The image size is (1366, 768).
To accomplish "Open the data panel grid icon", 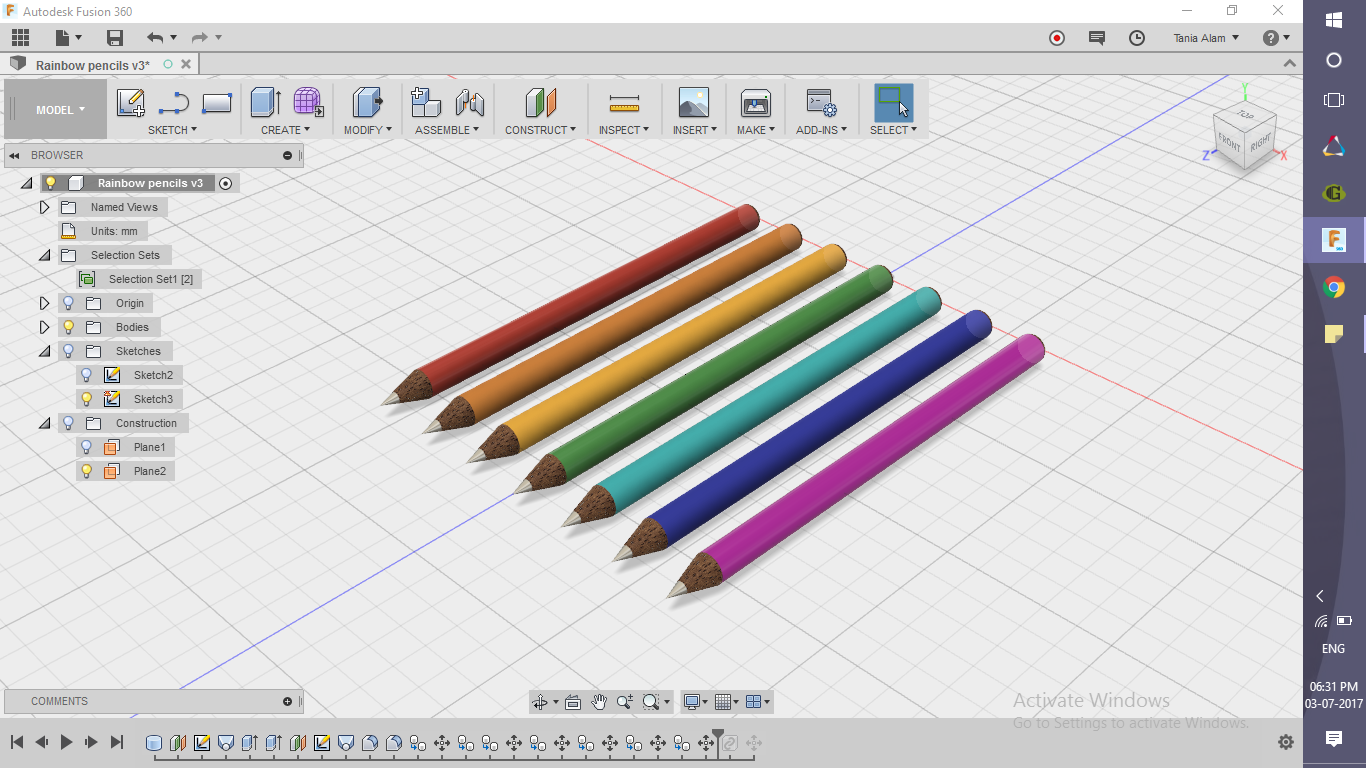I will pos(20,38).
